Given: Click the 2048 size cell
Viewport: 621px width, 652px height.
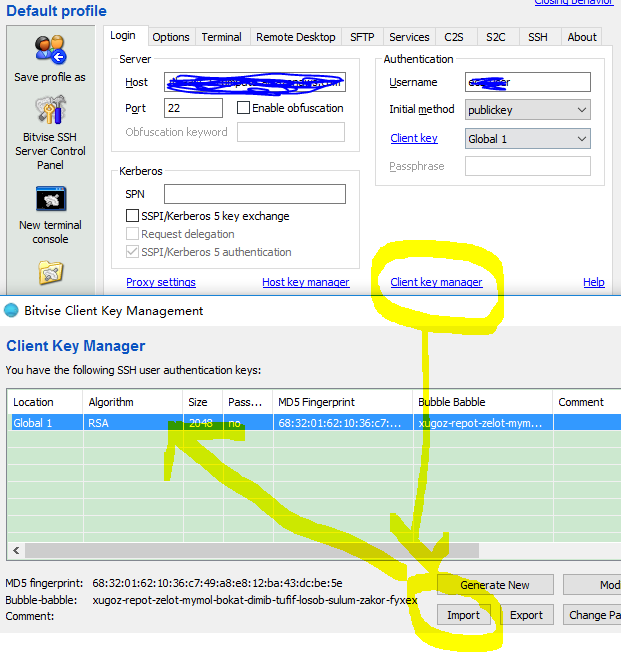Looking at the screenshot, I should click(203, 423).
